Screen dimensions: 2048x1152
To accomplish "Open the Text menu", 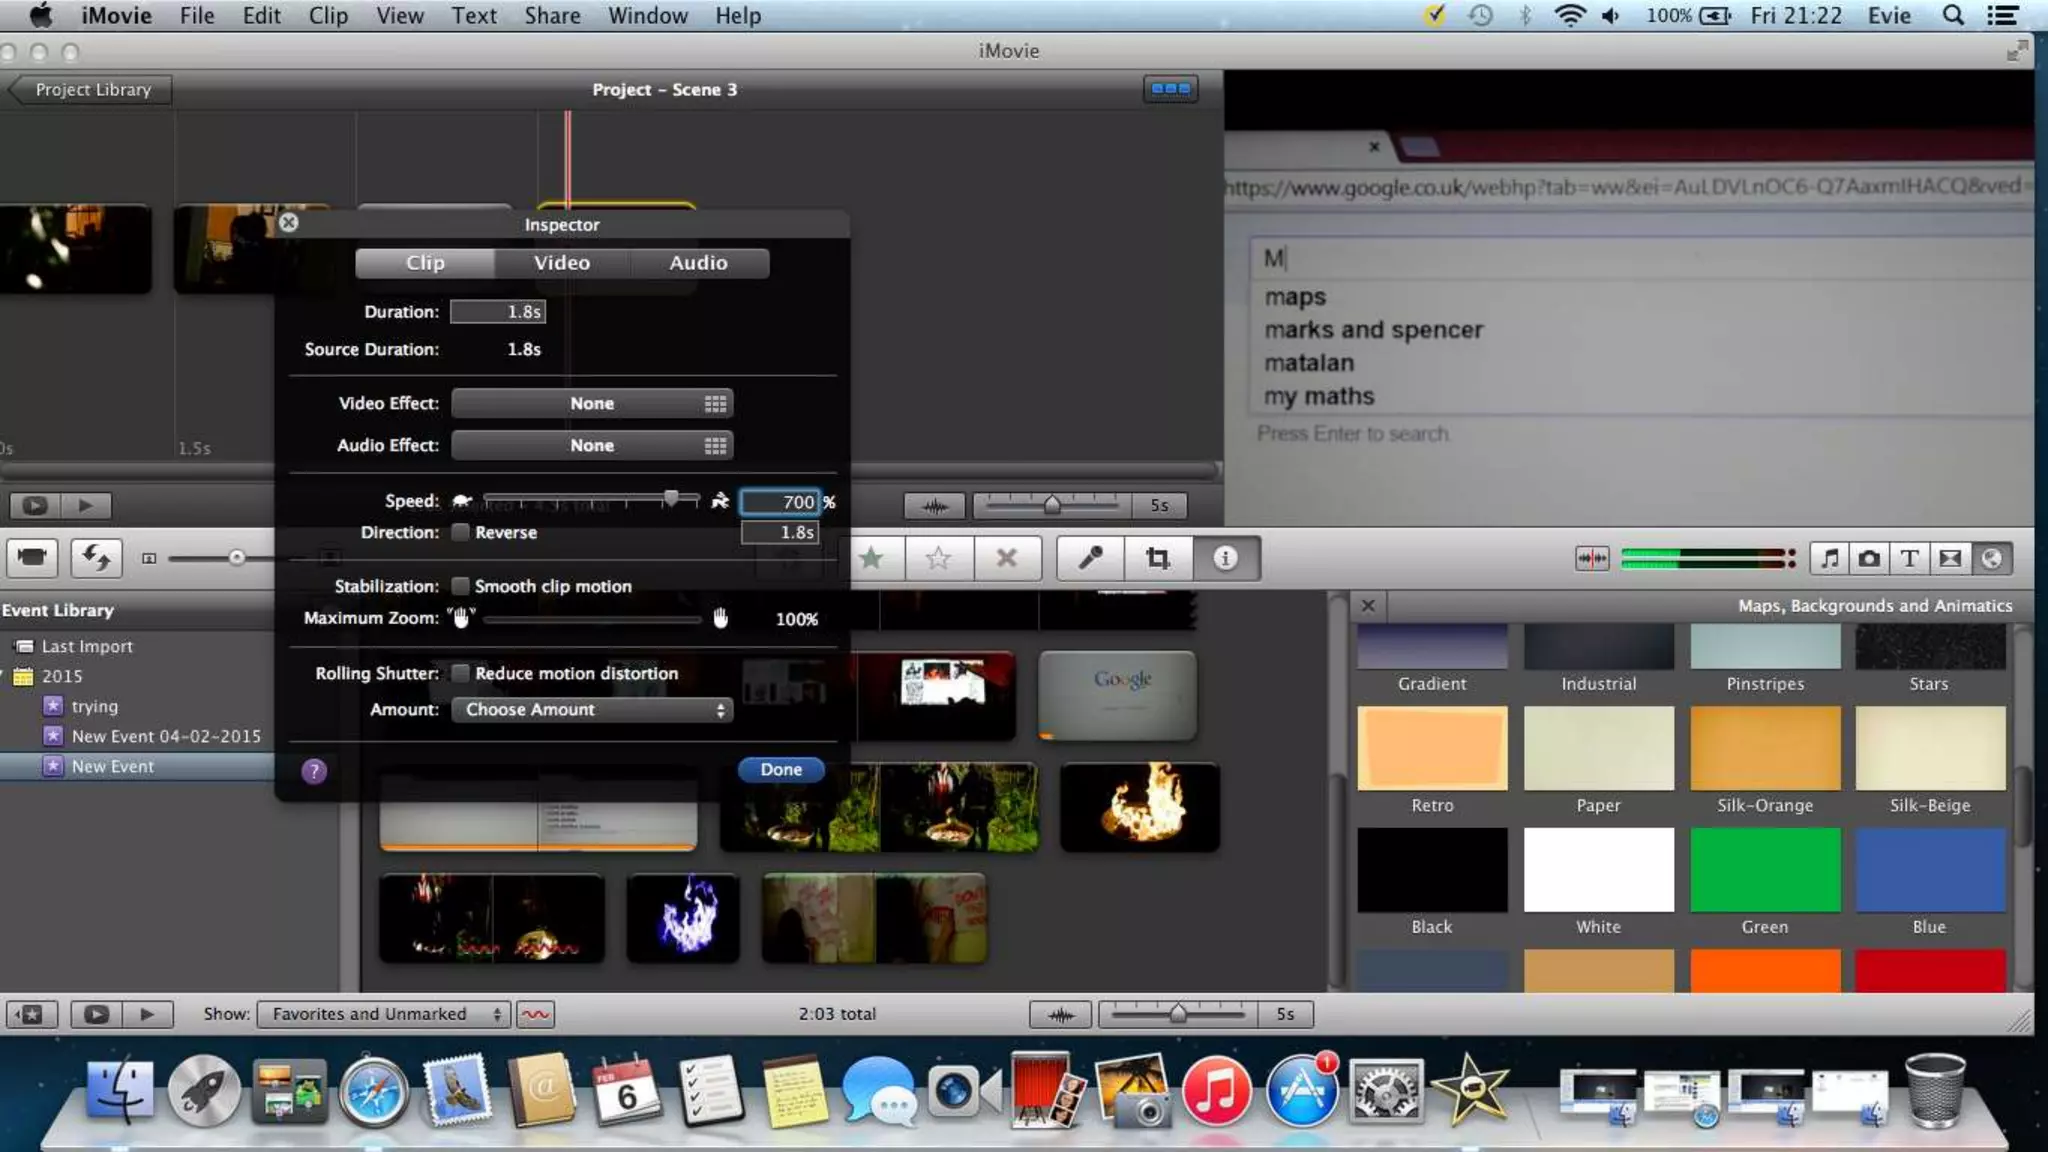I will pyautogui.click(x=474, y=15).
